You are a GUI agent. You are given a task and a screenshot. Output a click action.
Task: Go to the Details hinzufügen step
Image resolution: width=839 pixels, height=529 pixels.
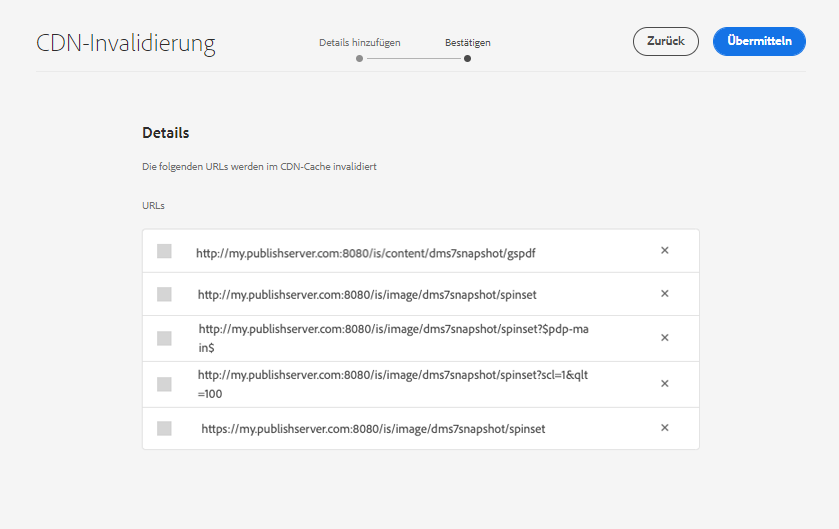click(360, 43)
